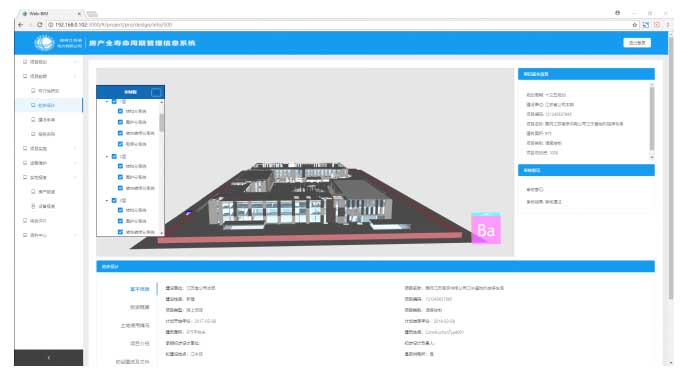693x376 pixels.
Task: Click the browser profile avatar icon
Action: (617, 13)
